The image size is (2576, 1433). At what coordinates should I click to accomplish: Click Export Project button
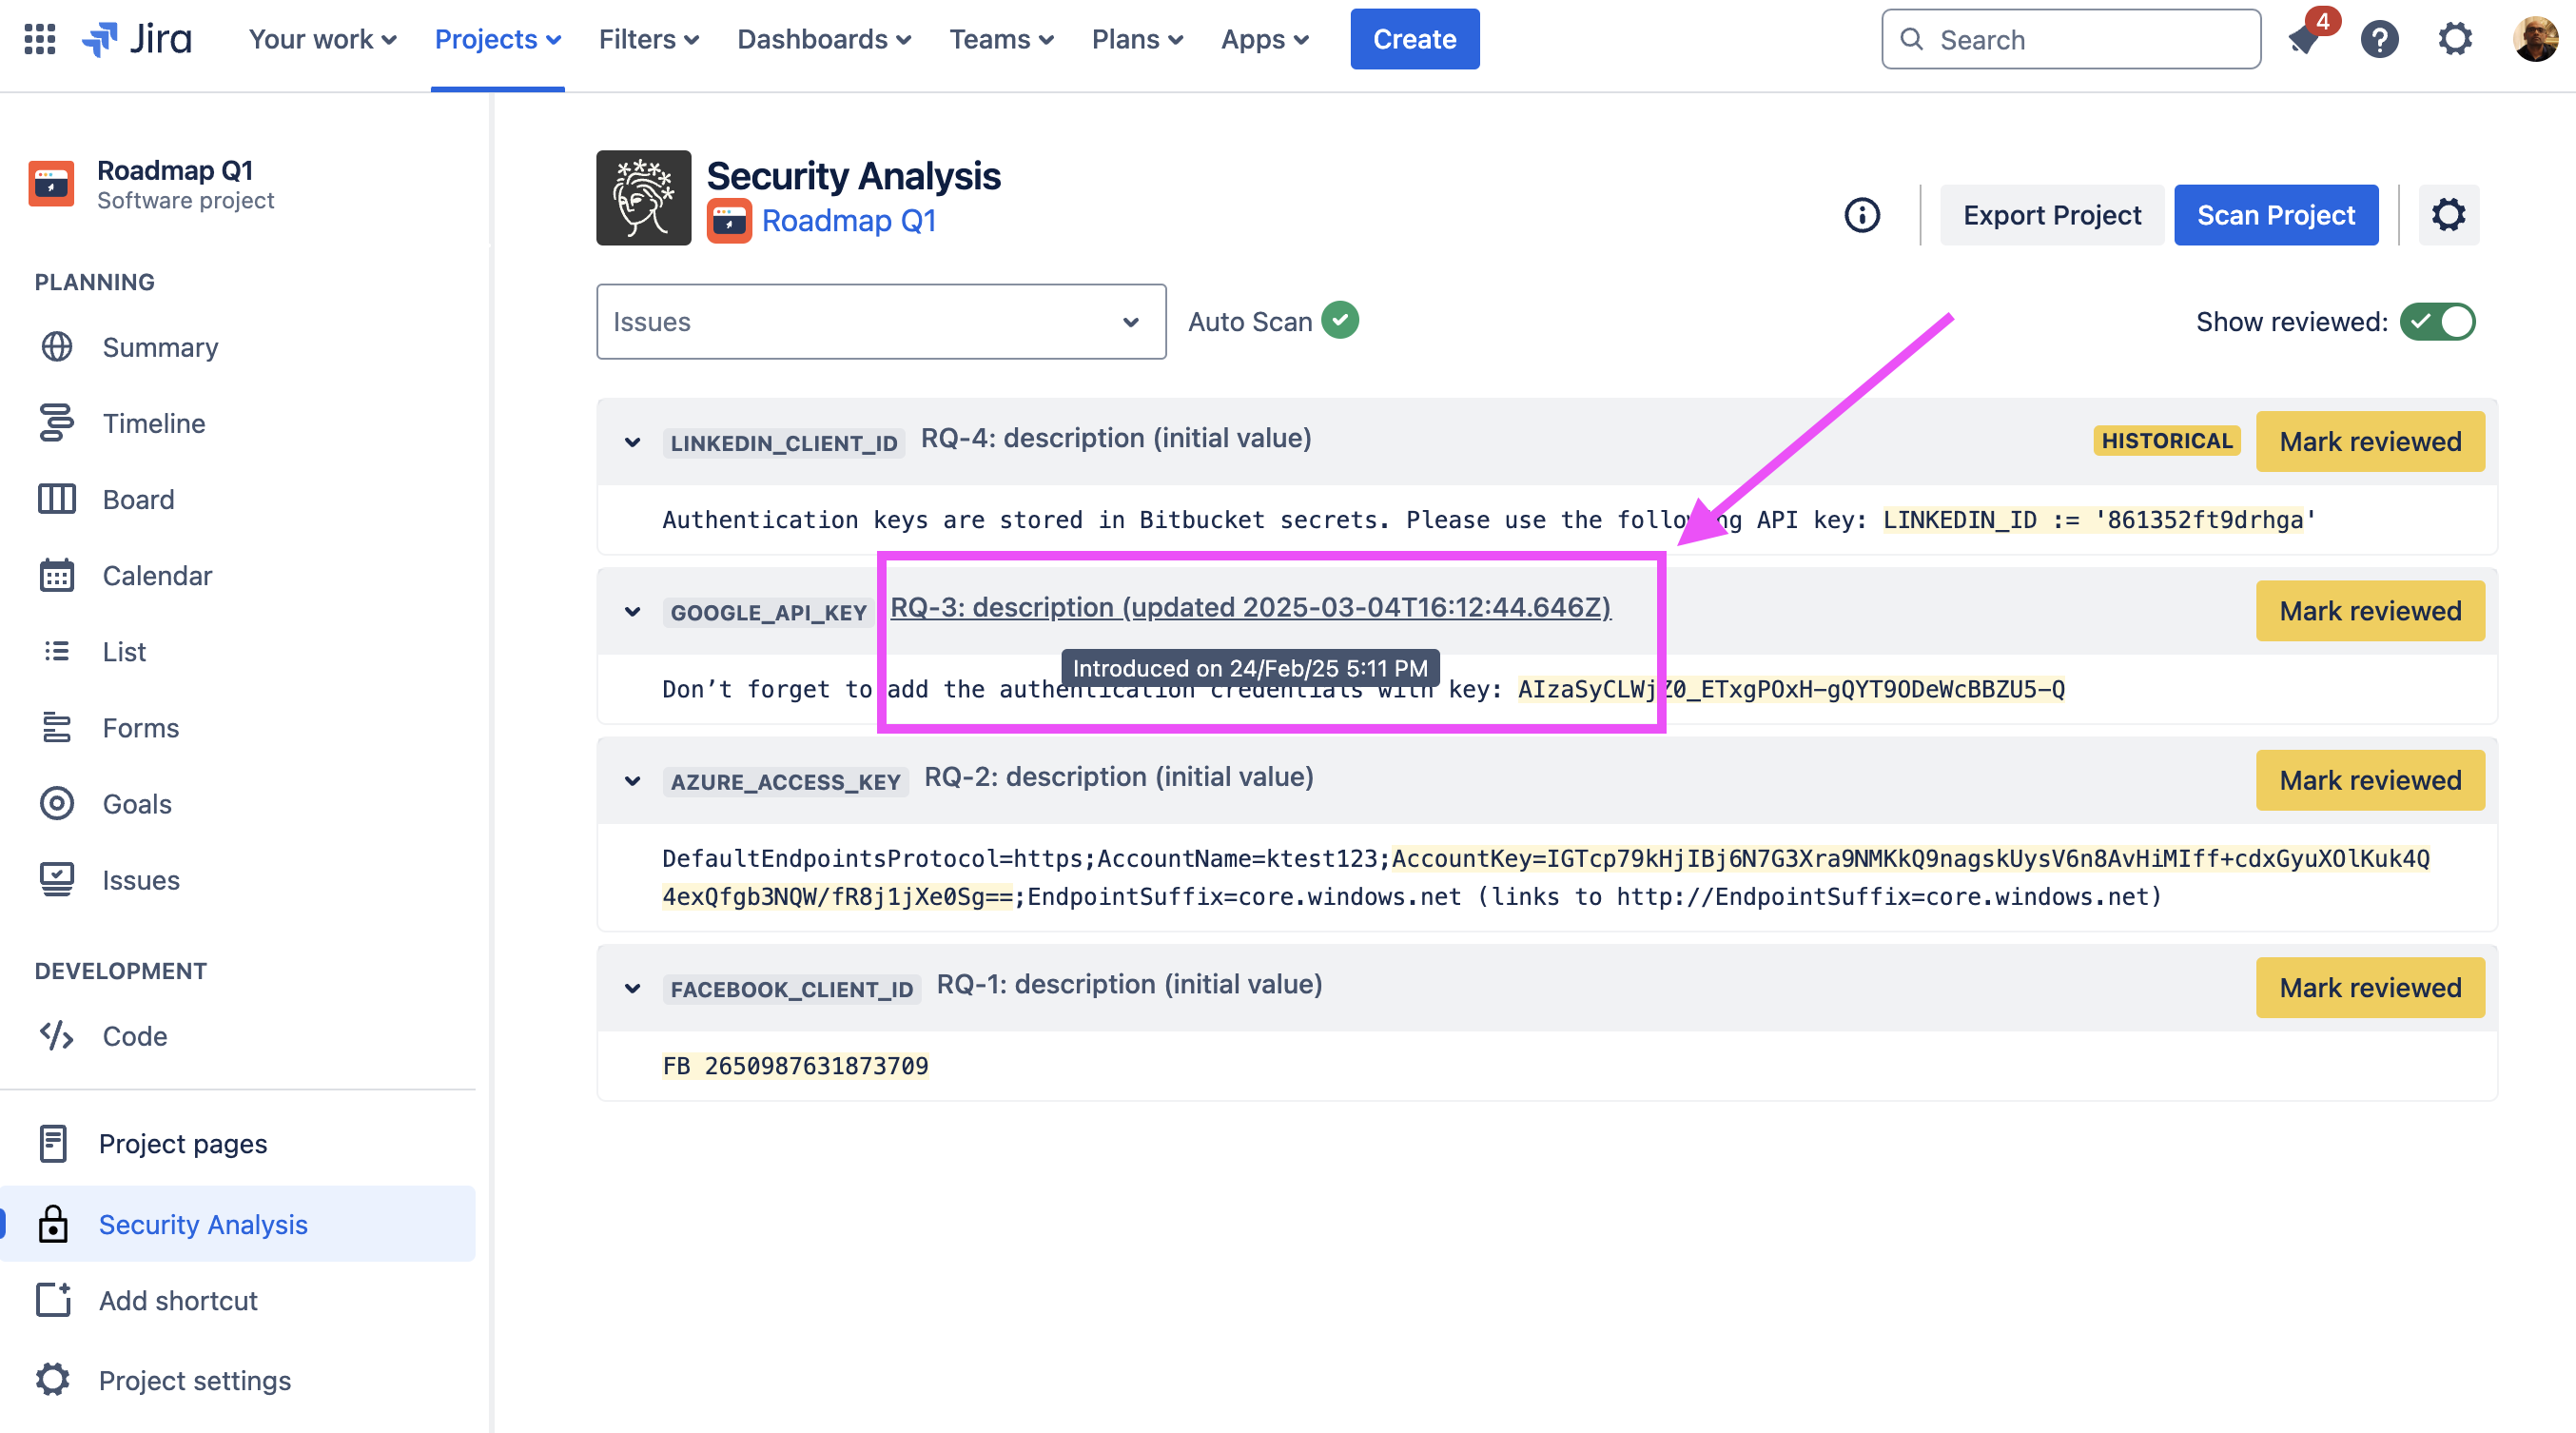pos(2051,215)
